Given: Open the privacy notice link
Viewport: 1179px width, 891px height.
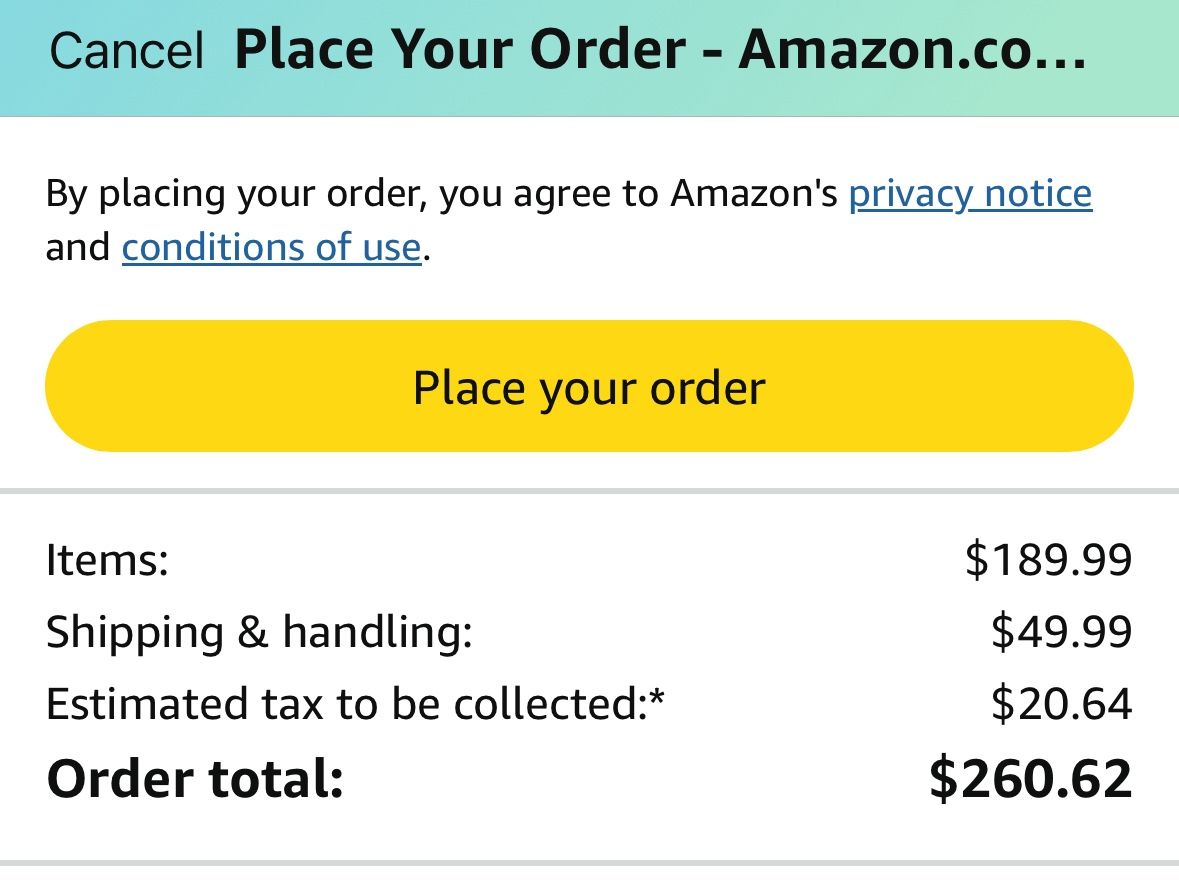Looking at the screenshot, I should (970, 193).
